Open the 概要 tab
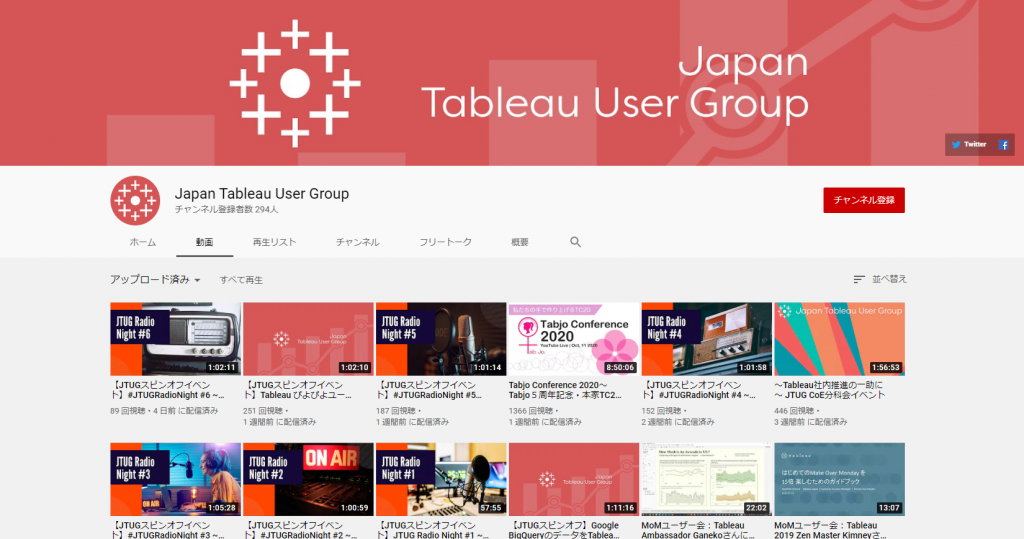This screenshot has width=1024, height=539. pyautogui.click(x=520, y=242)
